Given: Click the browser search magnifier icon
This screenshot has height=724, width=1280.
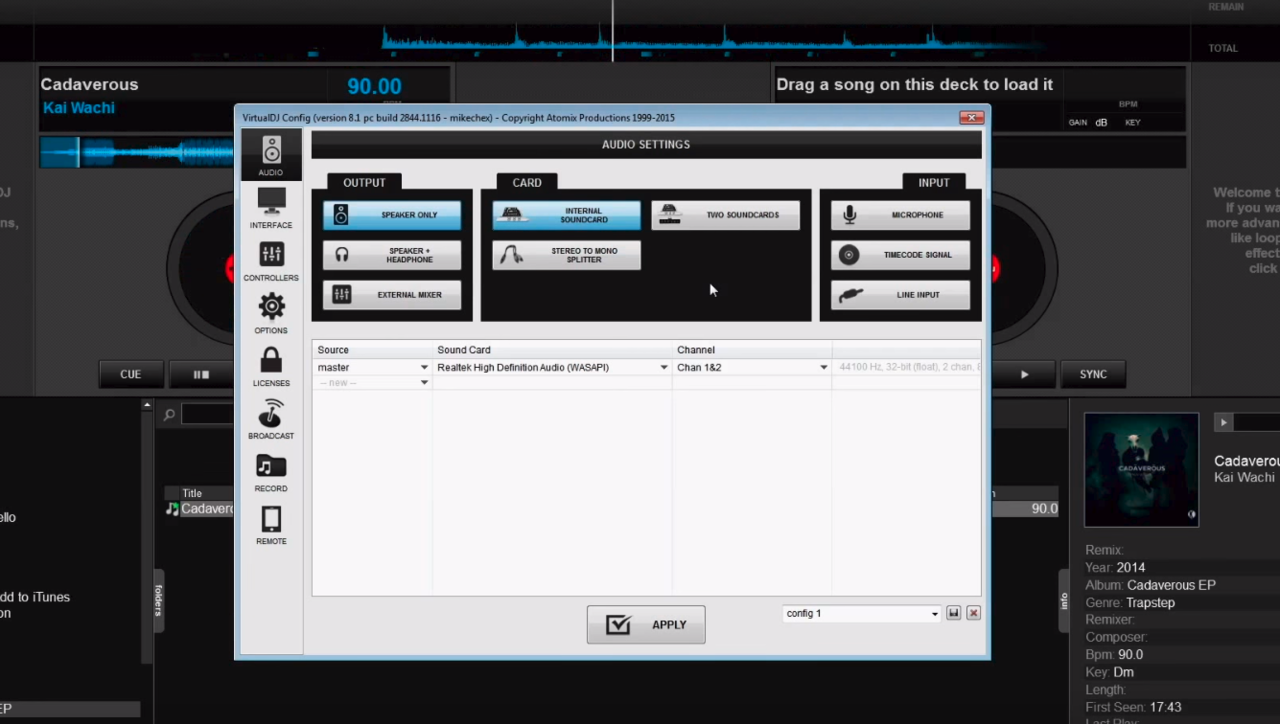Looking at the screenshot, I should pyautogui.click(x=169, y=415).
